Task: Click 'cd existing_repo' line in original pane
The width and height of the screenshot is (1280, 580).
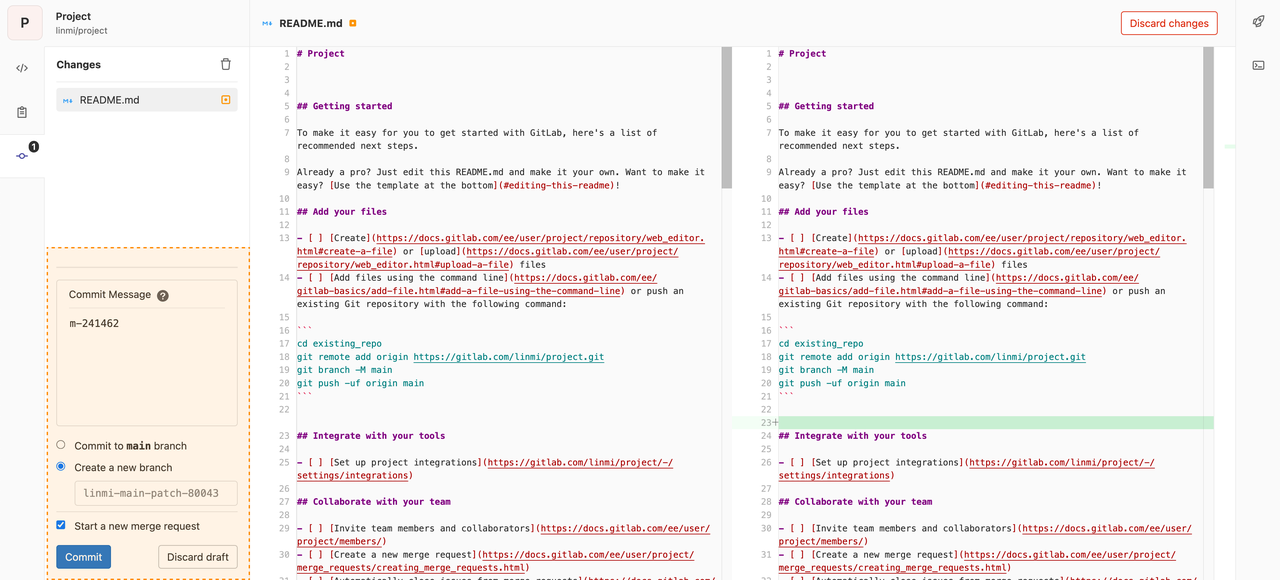Action: (338, 344)
